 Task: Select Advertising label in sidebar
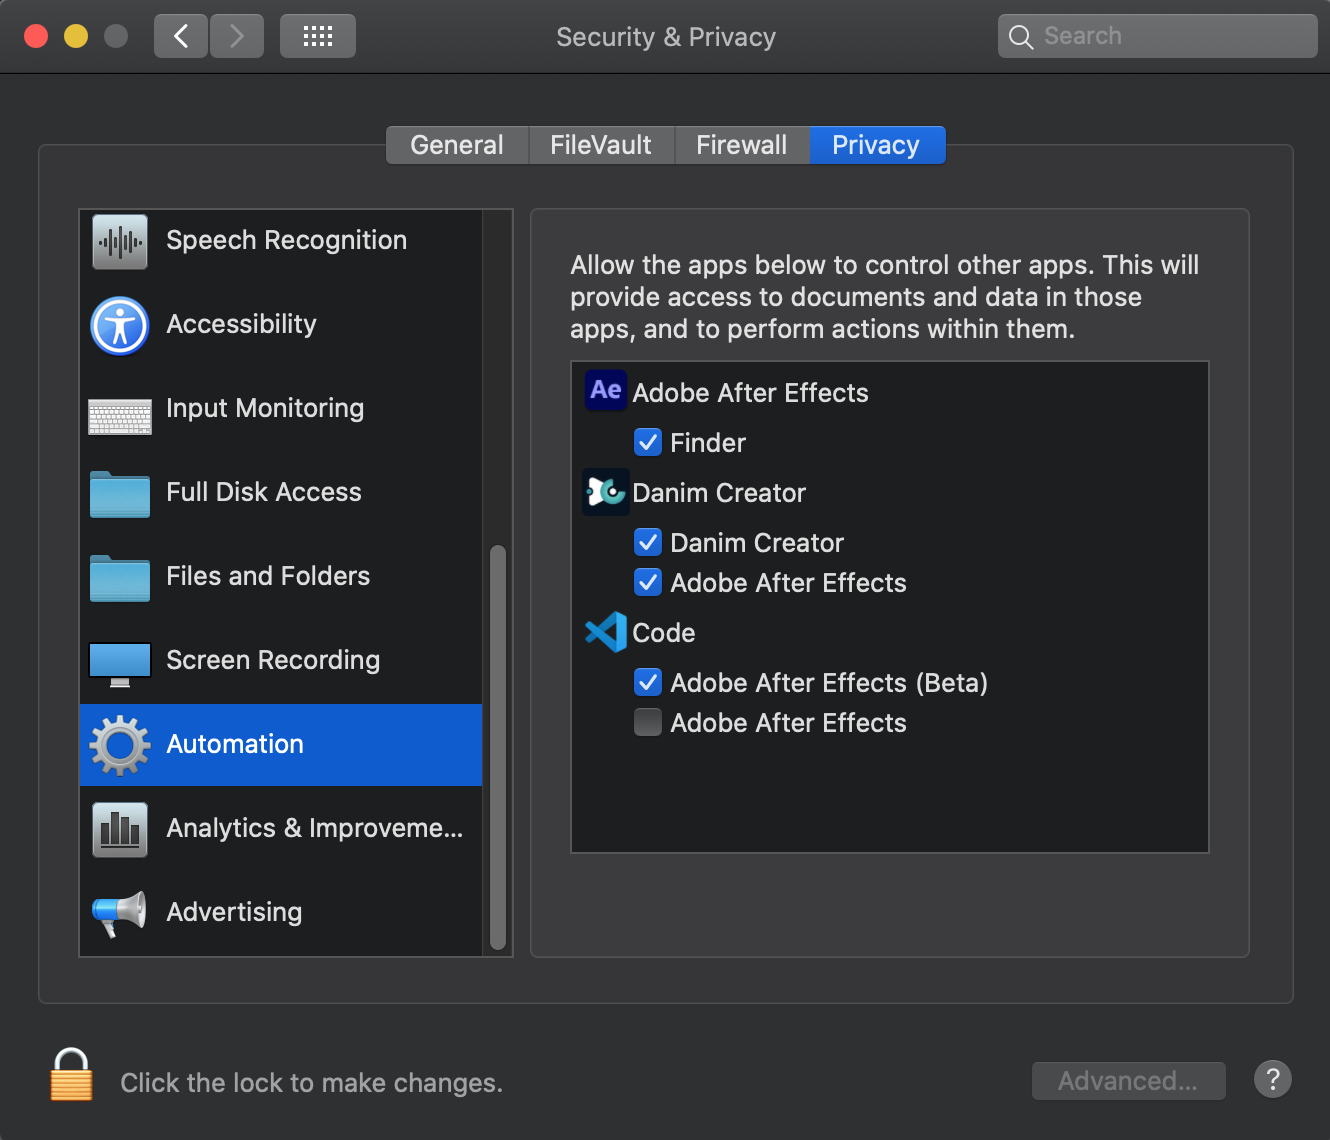coord(234,912)
